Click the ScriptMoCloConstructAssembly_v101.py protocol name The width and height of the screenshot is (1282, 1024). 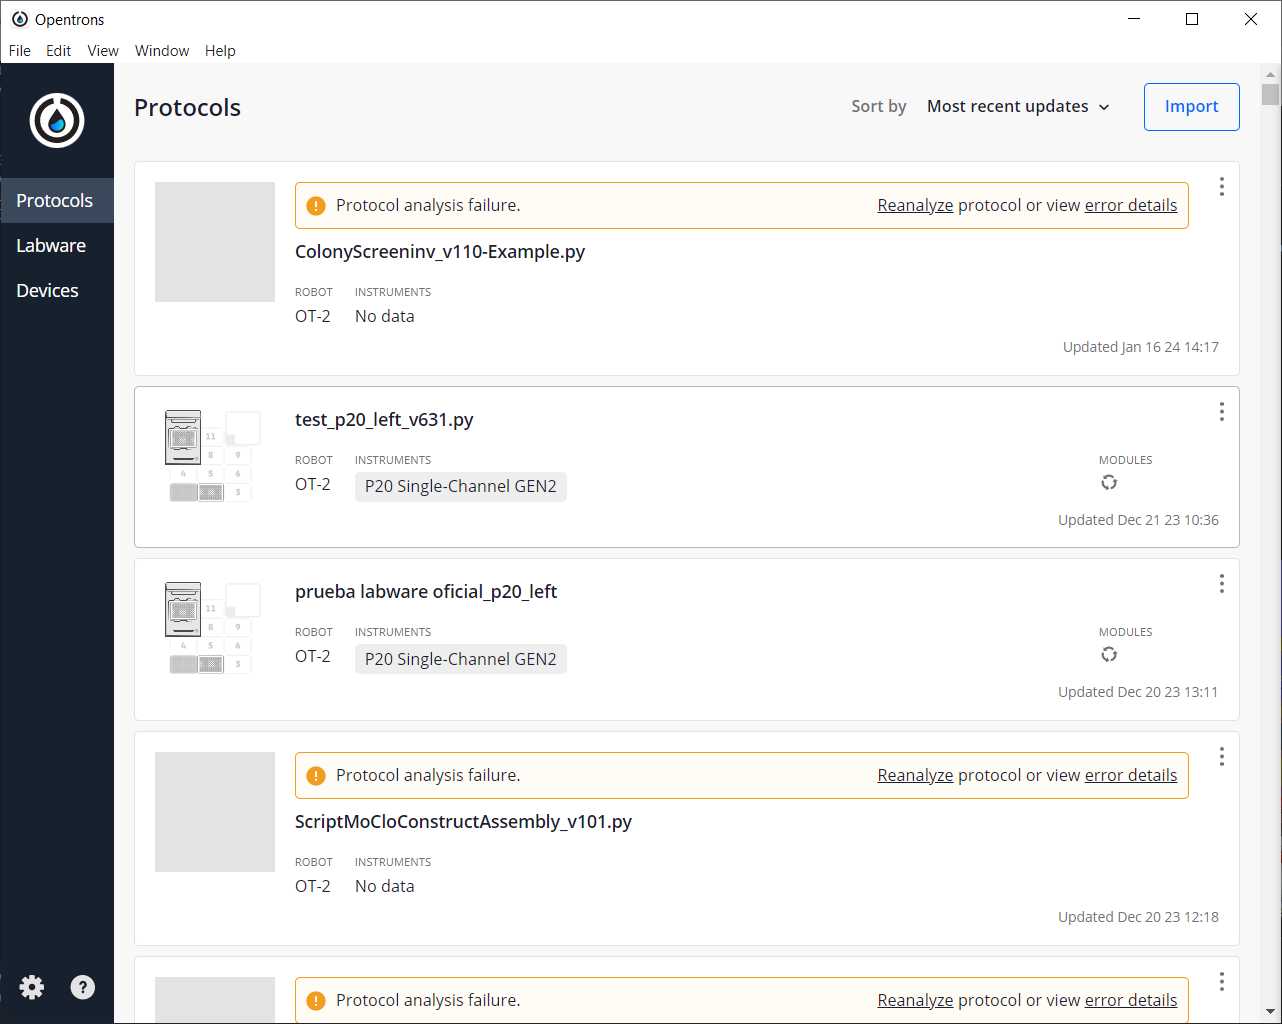click(463, 822)
